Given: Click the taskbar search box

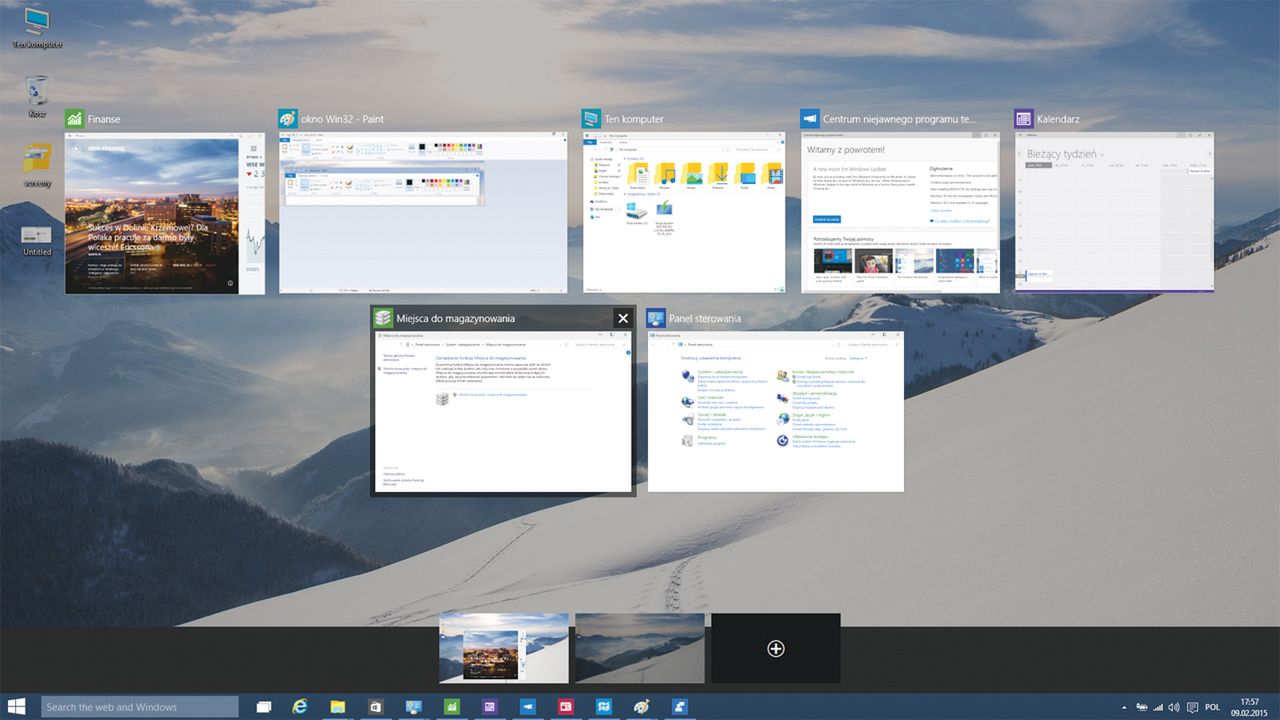Looking at the screenshot, I should (x=140, y=707).
